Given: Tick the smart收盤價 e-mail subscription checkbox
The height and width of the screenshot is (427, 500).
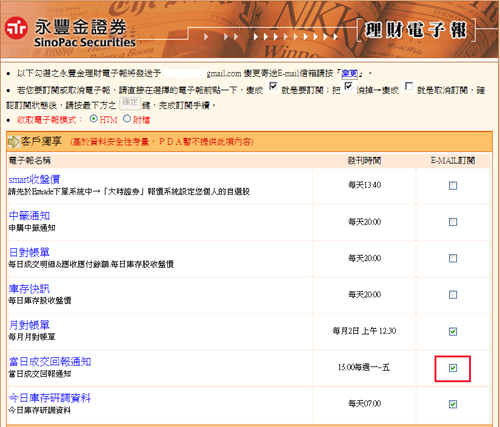Looking at the screenshot, I should [453, 186].
